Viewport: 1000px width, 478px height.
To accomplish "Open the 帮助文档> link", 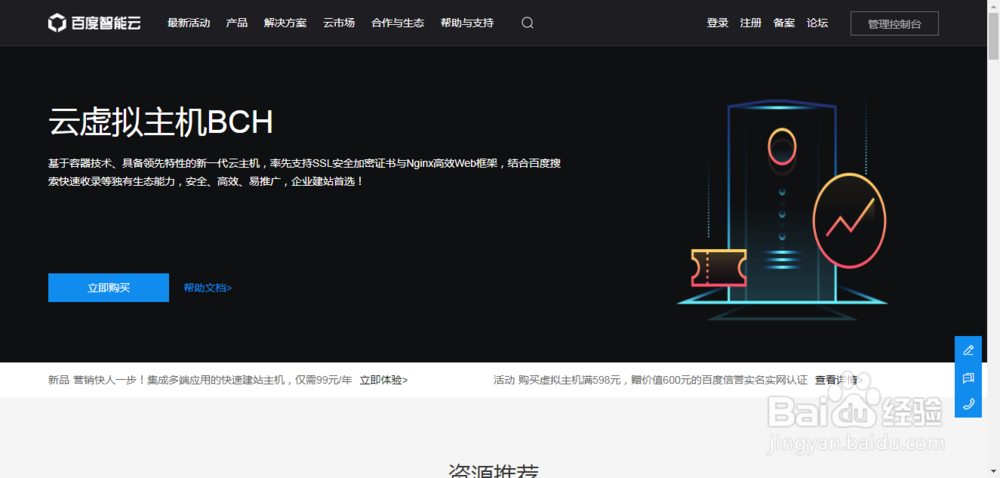I will [x=207, y=287].
